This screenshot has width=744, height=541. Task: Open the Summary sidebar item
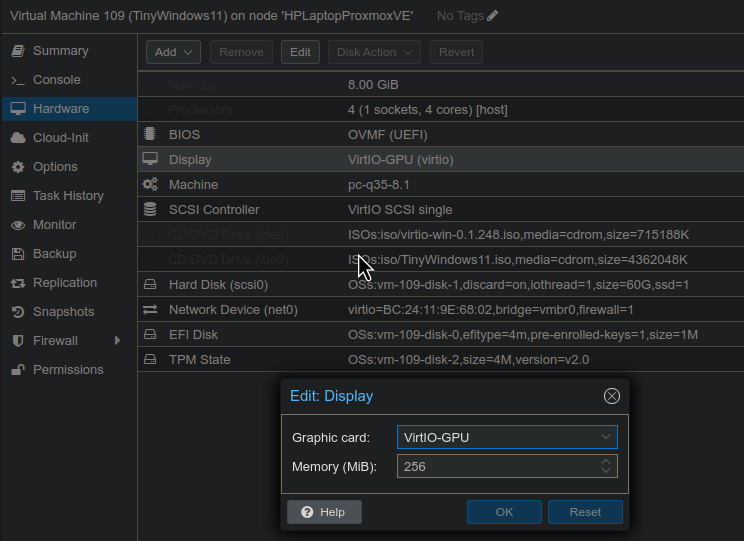point(60,51)
